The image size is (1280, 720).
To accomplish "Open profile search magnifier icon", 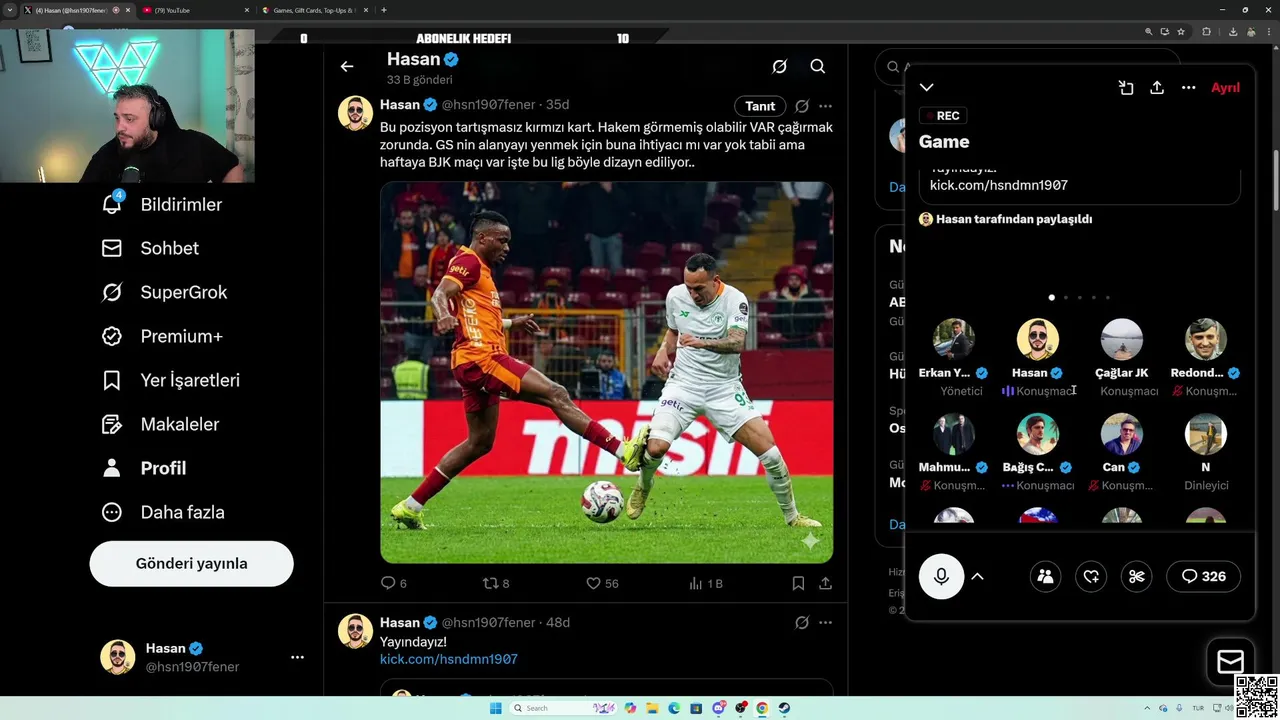I will [818, 67].
